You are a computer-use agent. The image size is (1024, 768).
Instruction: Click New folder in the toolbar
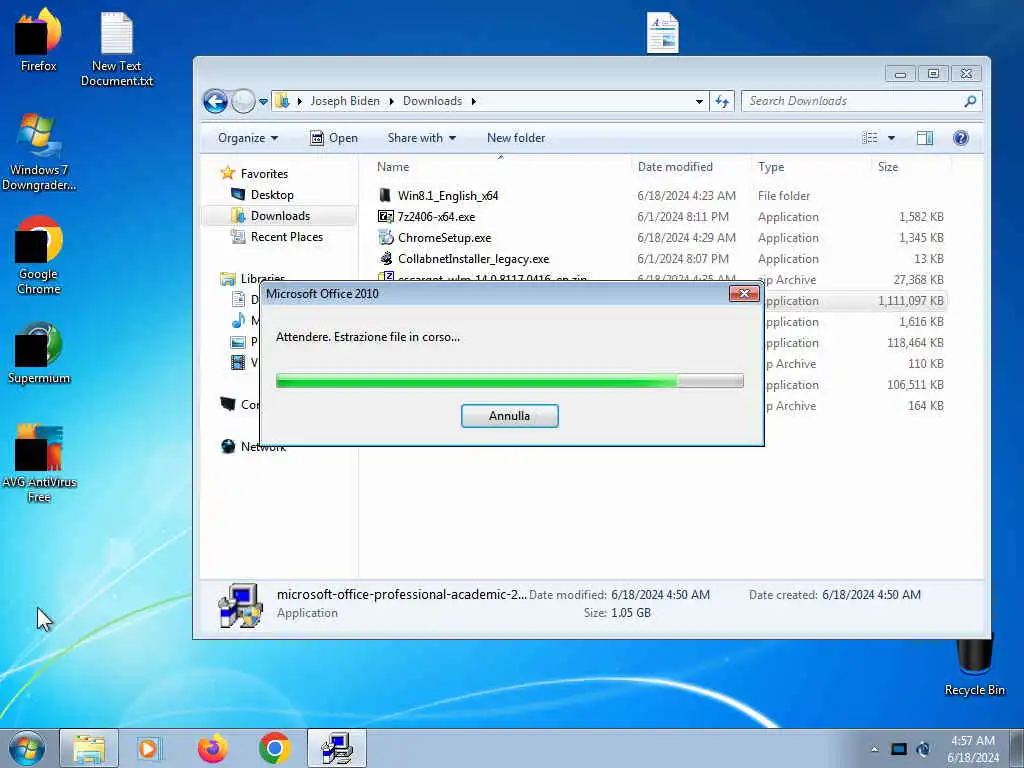(516, 138)
